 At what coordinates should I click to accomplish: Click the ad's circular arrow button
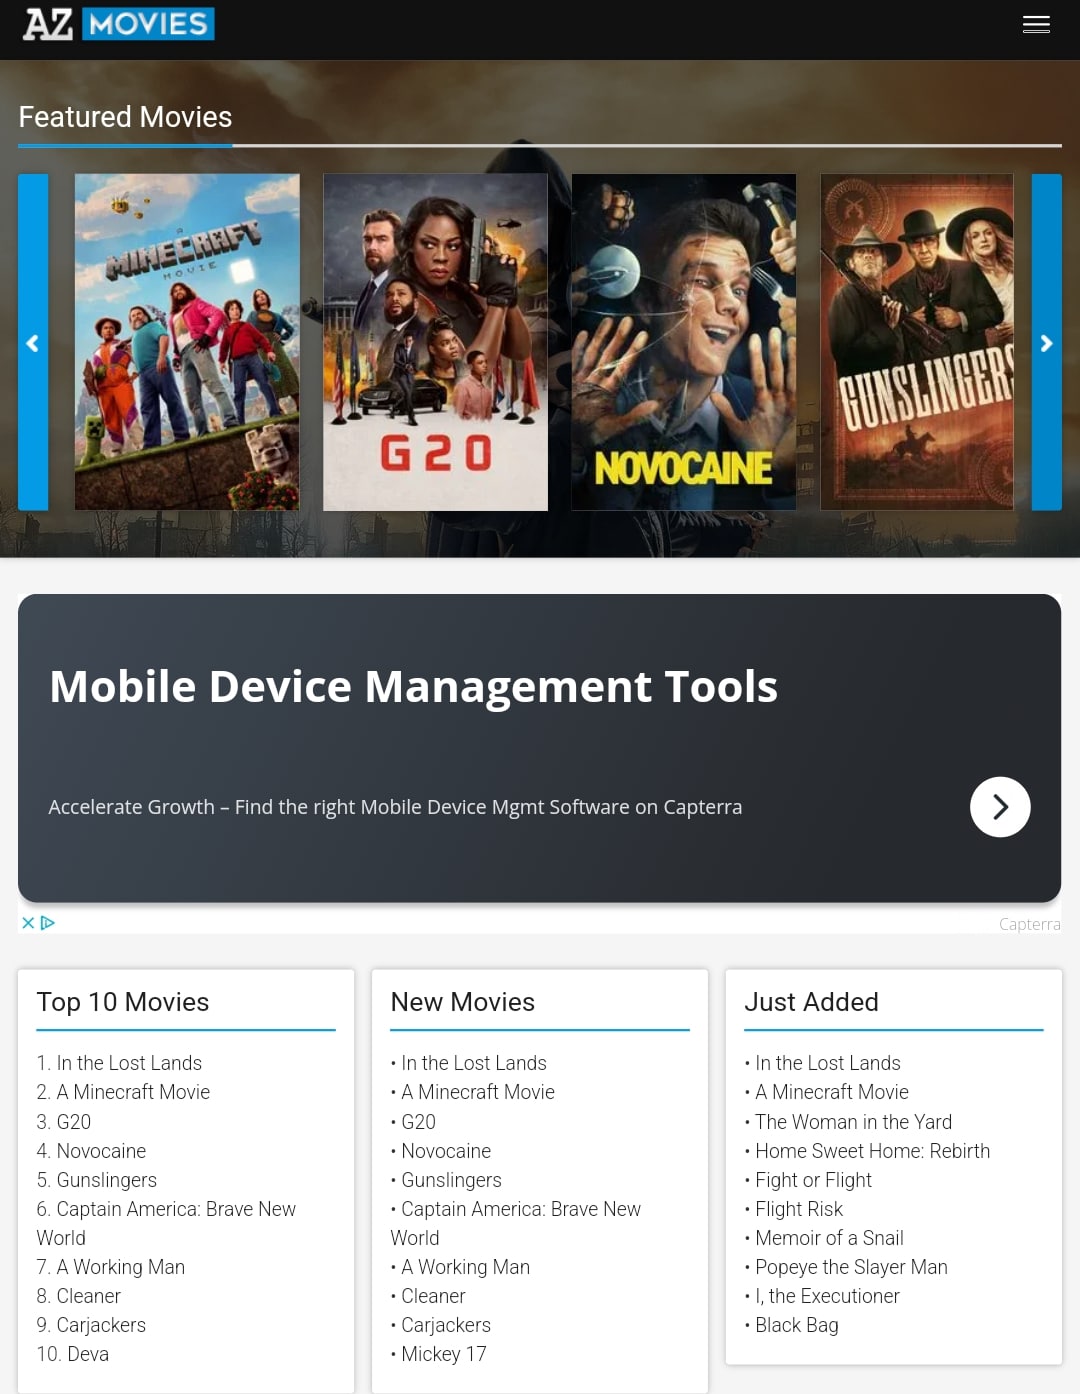[x=1000, y=807]
